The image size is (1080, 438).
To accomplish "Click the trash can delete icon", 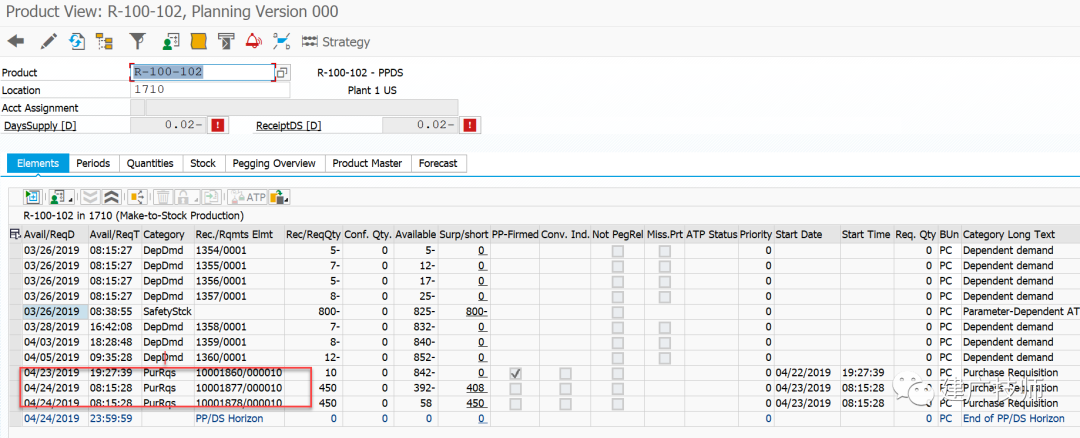I will (x=163, y=197).
